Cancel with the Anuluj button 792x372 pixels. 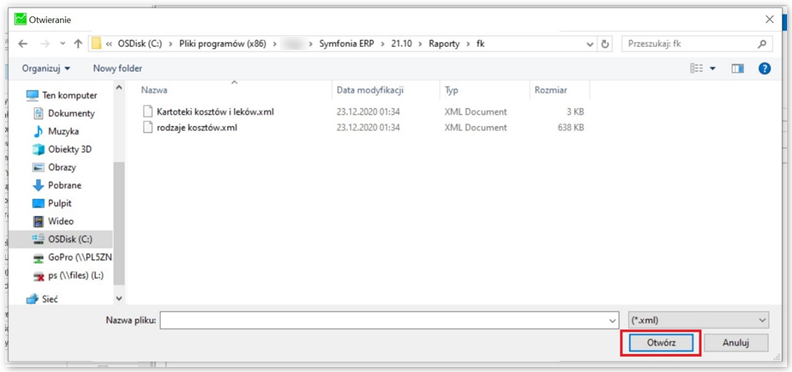736,343
